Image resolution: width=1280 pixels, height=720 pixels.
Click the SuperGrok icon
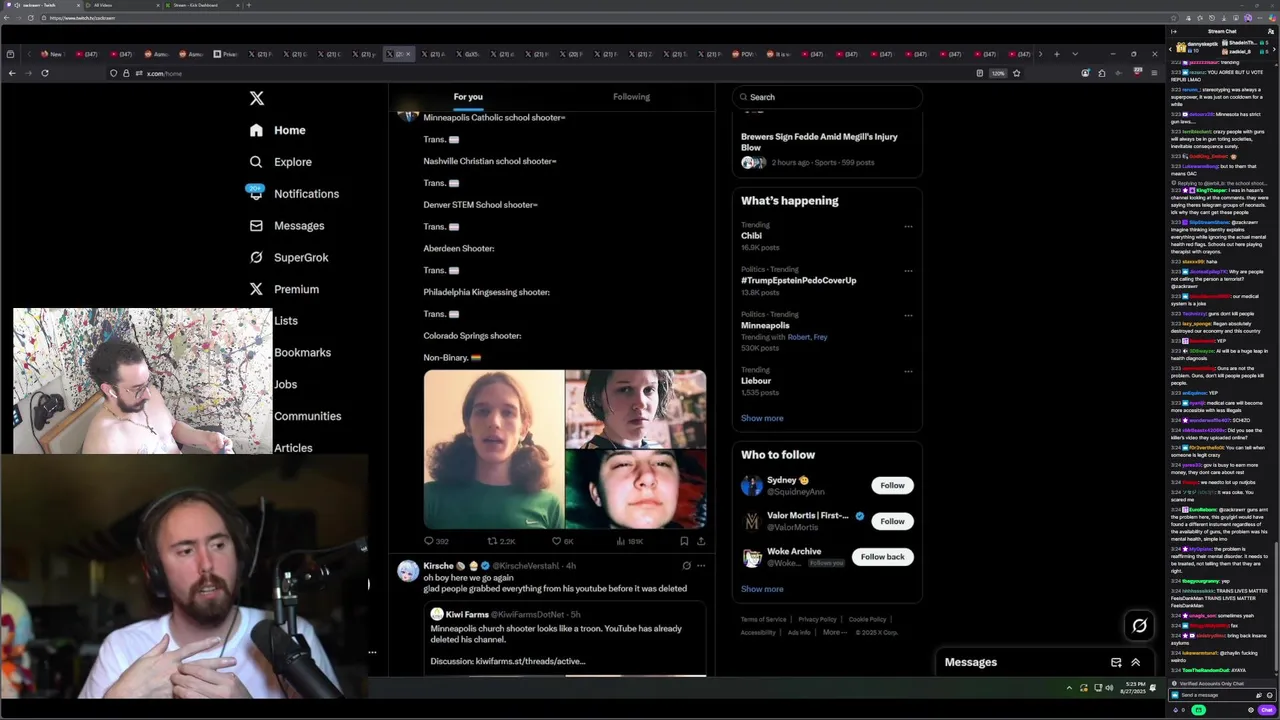click(x=256, y=258)
